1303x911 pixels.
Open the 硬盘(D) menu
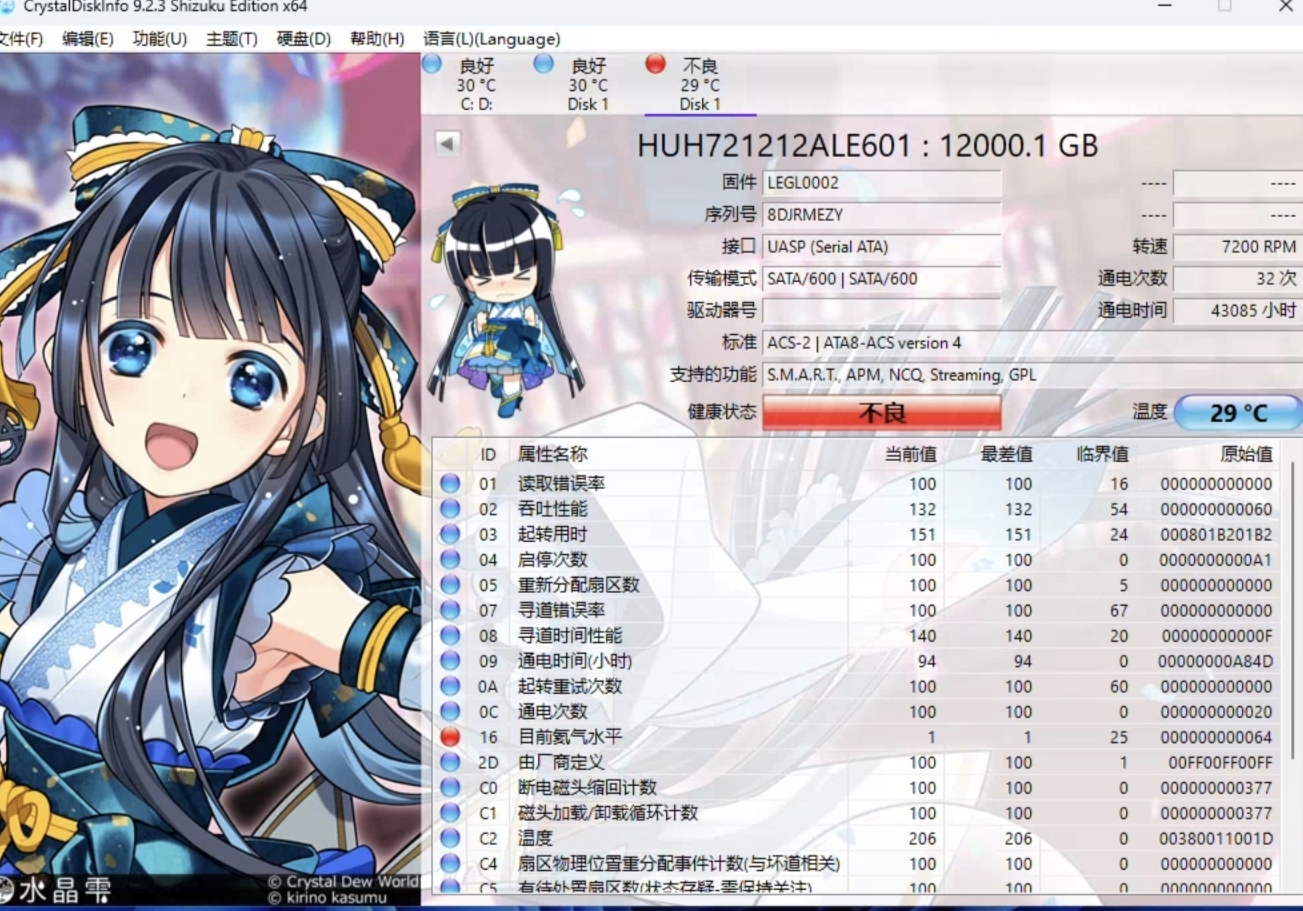pos(304,39)
